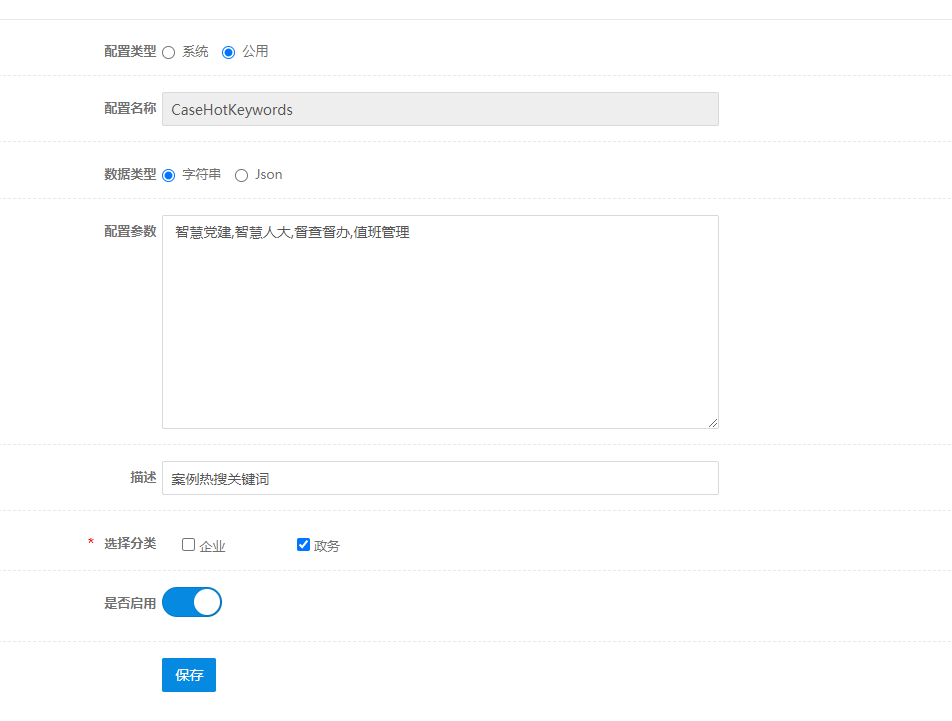Image resolution: width=952 pixels, height=721 pixels.
Task: Click the 选择分类 label
Action: 130,543
